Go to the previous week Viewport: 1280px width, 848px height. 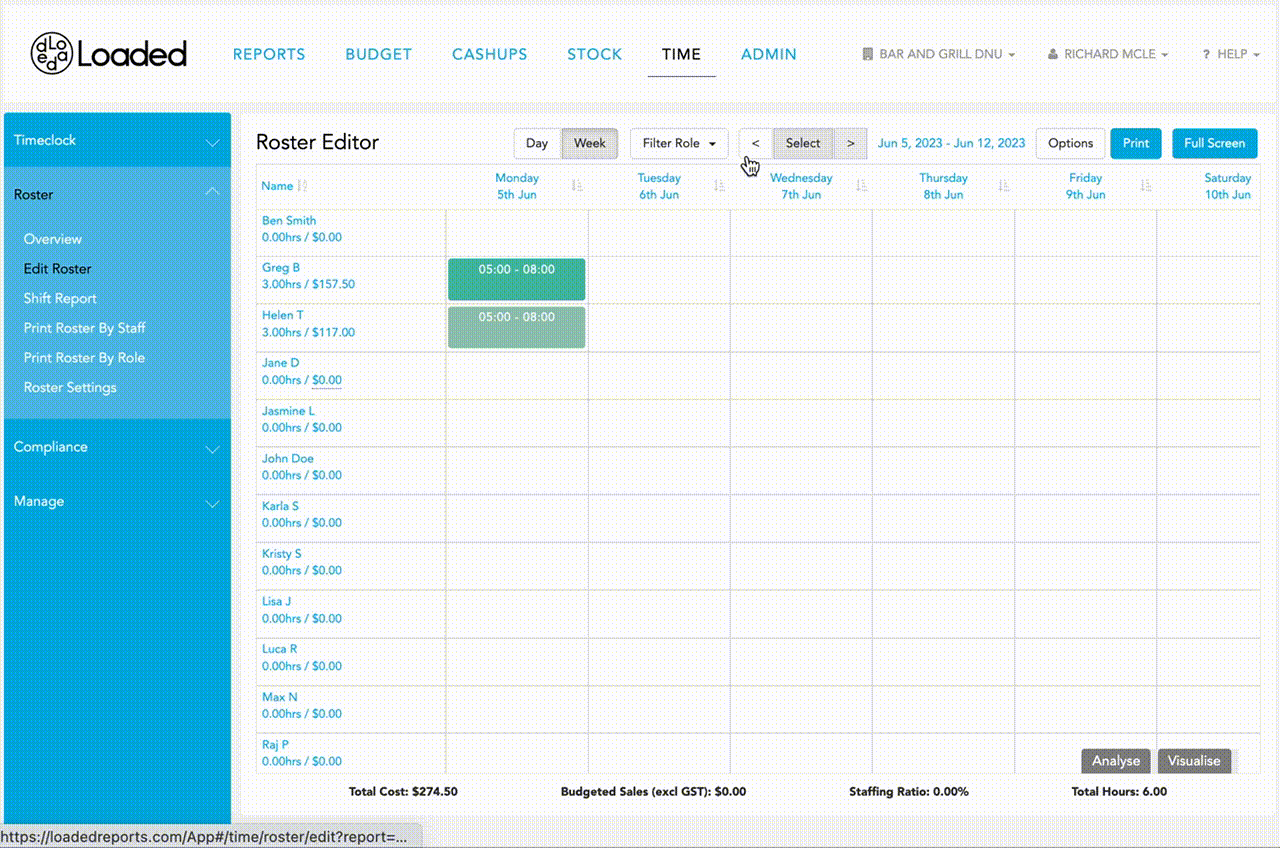tap(756, 143)
